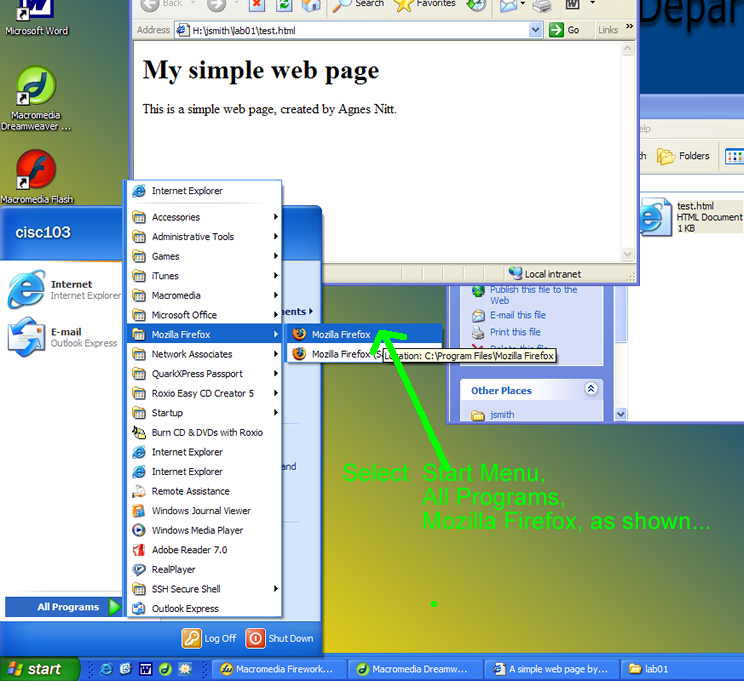
Task: Click the Stop icon in Internet Explorer toolbar
Action: coord(257,4)
